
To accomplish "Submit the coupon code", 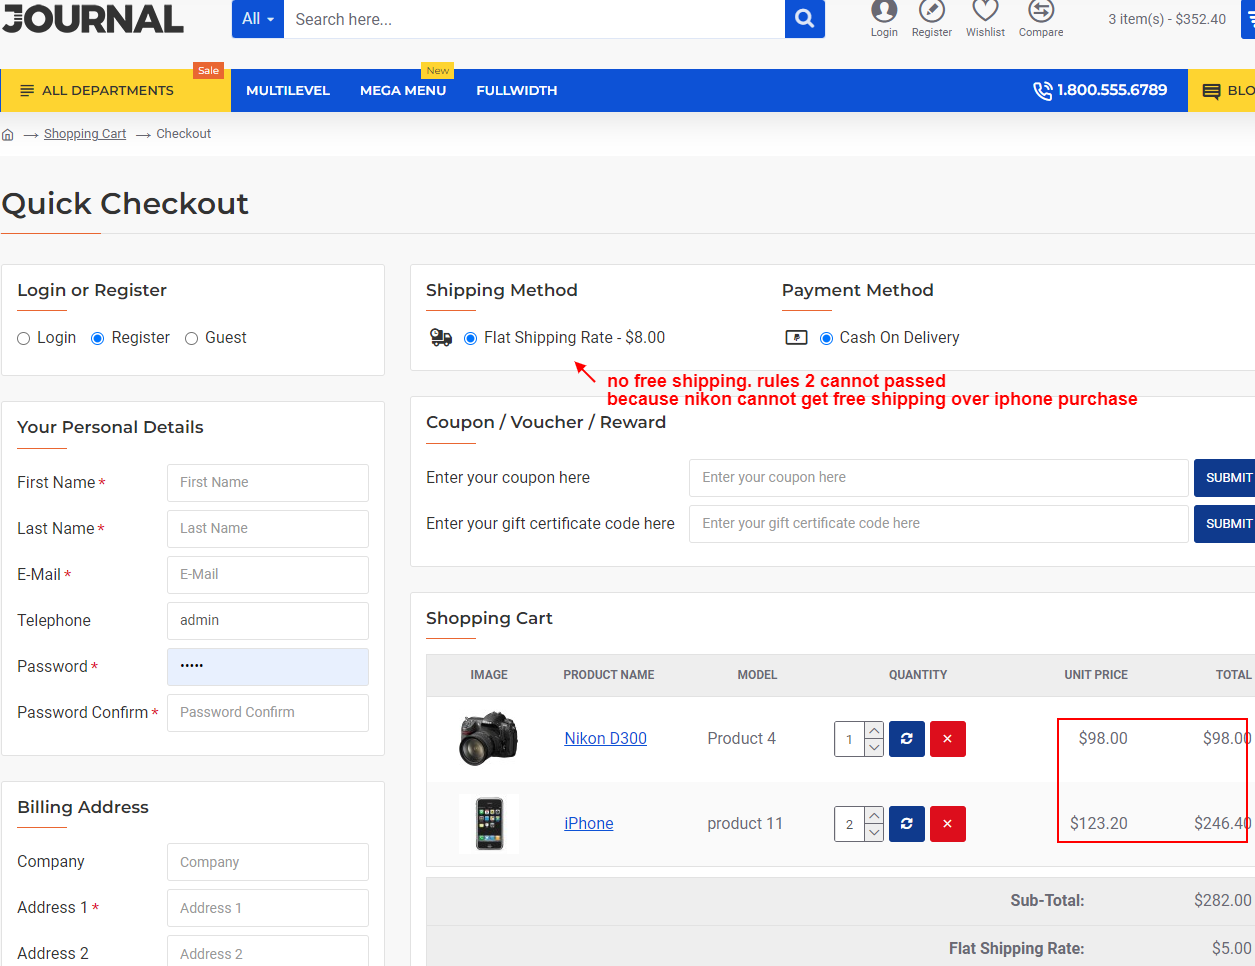I will point(1225,478).
